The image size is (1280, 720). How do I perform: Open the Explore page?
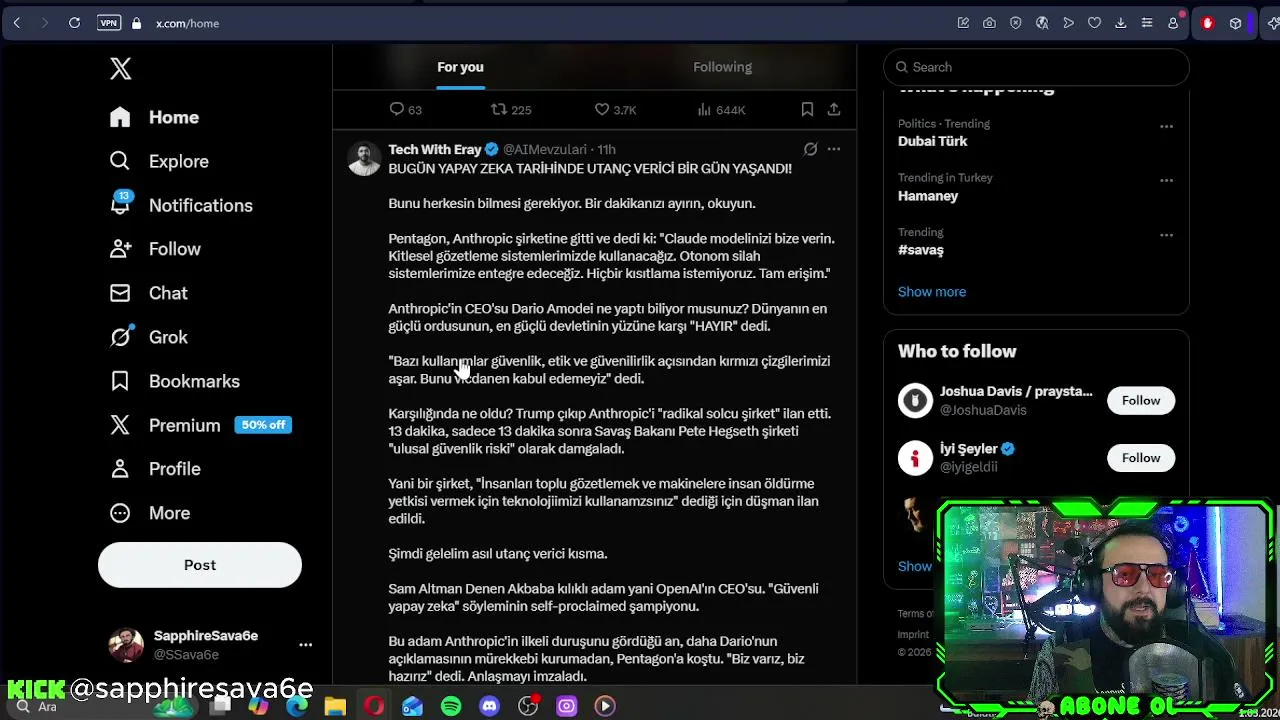click(x=160, y=161)
